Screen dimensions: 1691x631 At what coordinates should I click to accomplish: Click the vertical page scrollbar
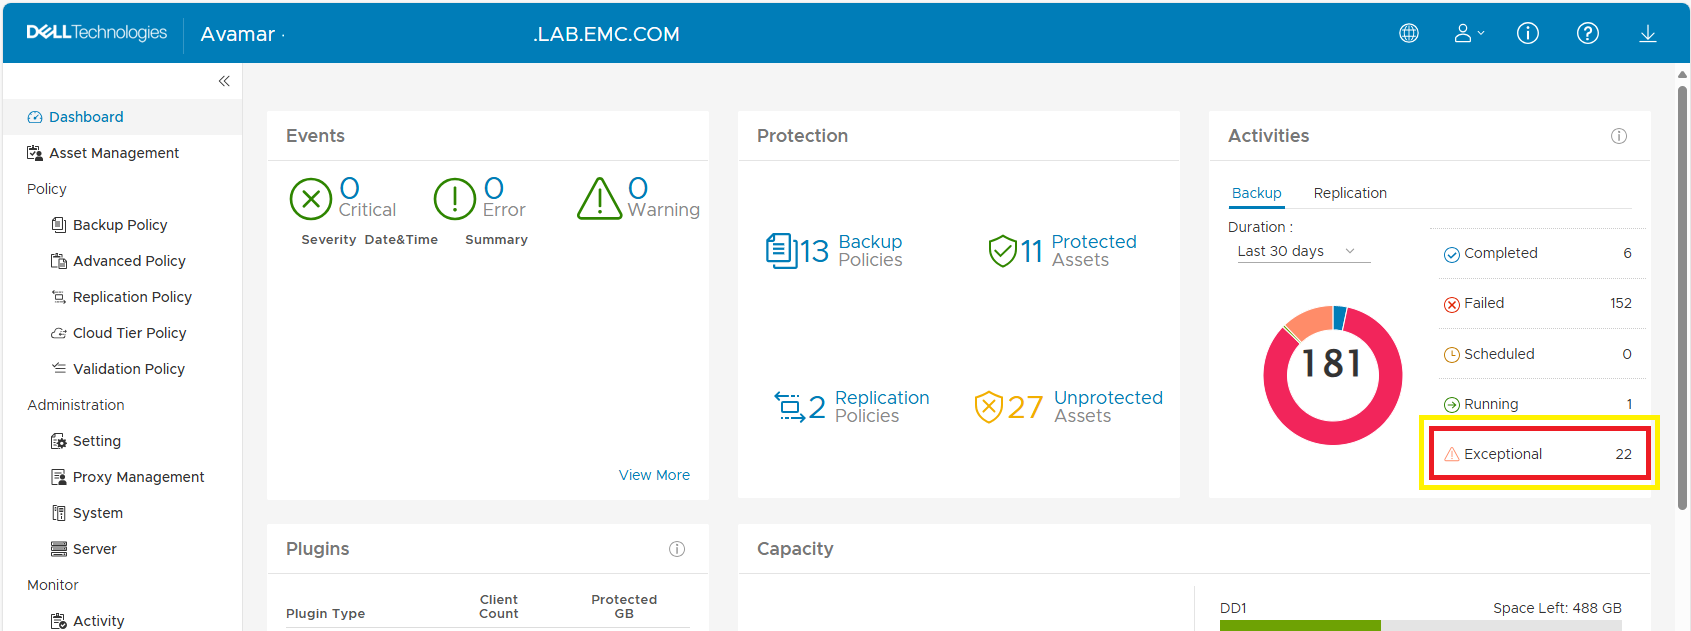(x=1683, y=300)
